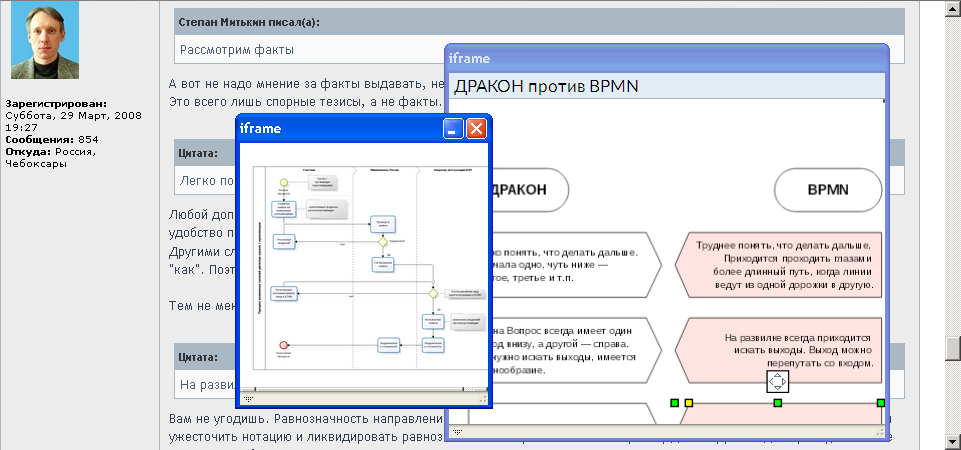Image resolution: width=961 pixels, height=450 pixels.
Task: Click the move handle with four arrows
Action: point(777,382)
